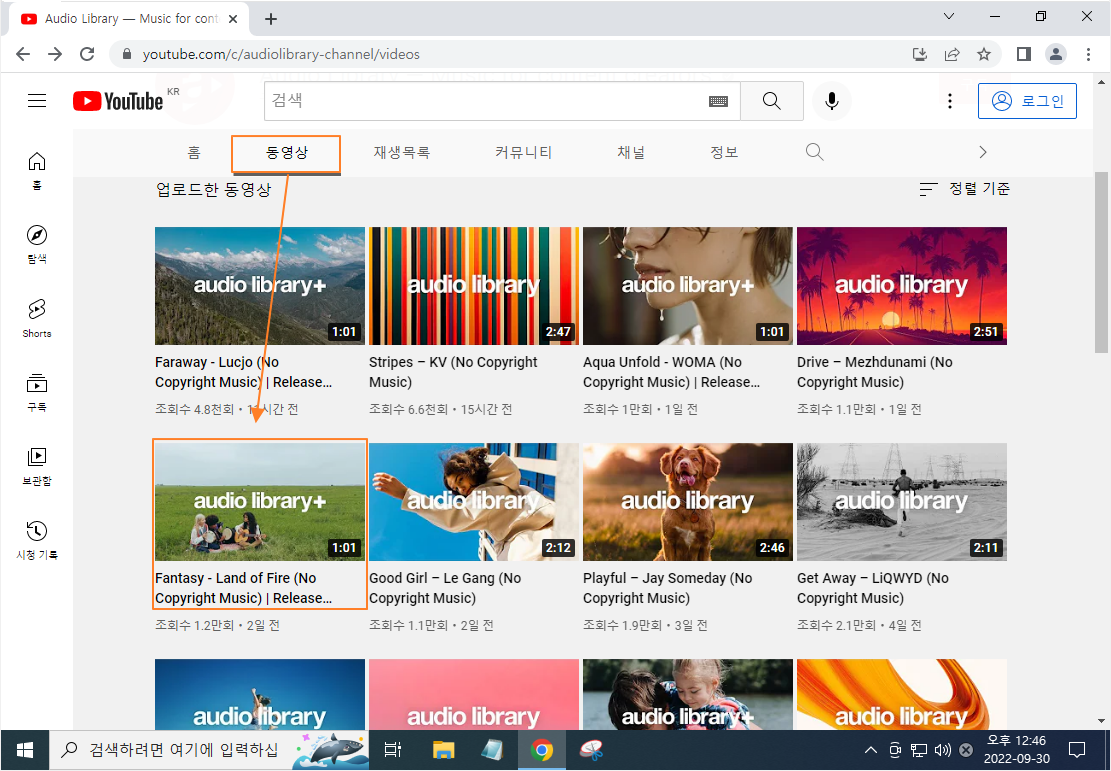Image resolution: width=1111 pixels, height=771 pixels.
Task: Open the on-screen keyboard icon in search box
Action: (x=718, y=101)
